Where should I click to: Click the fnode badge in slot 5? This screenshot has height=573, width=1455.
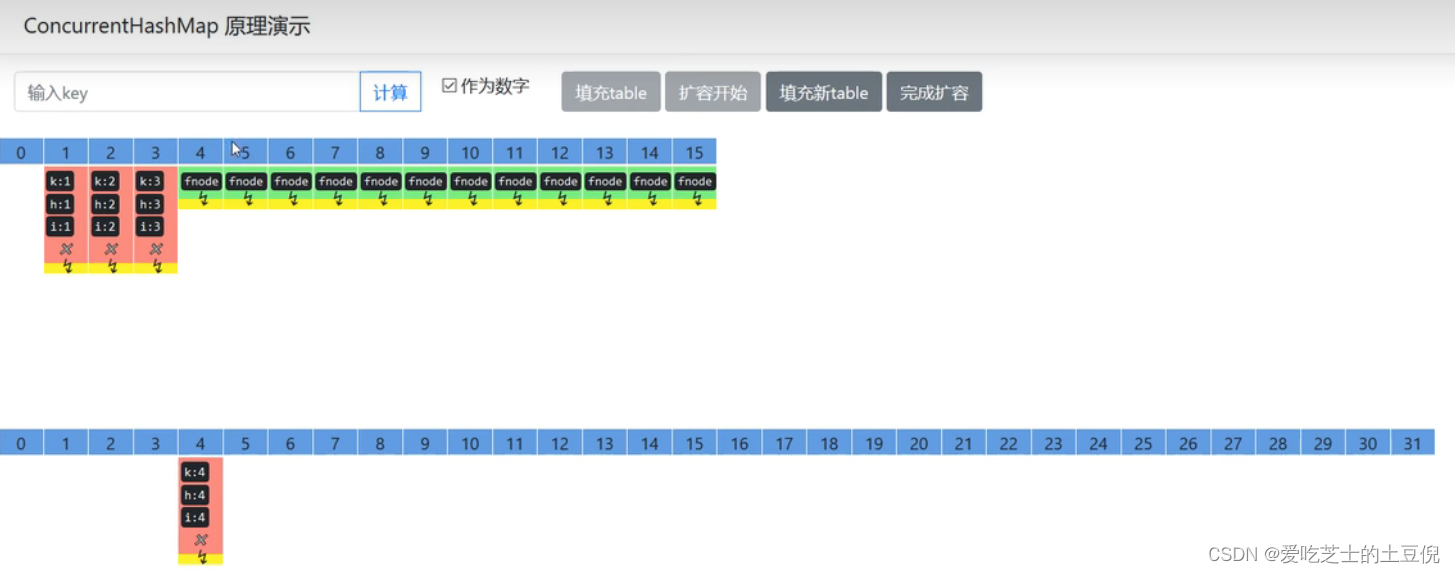click(x=246, y=181)
